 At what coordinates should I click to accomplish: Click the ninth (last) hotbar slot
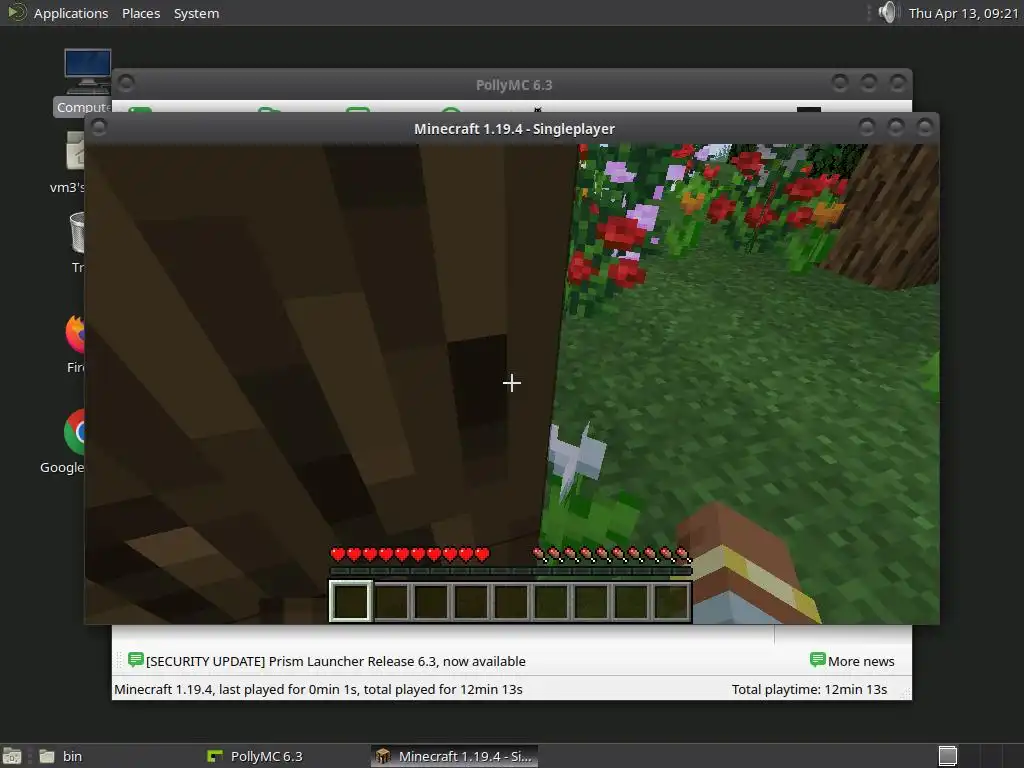671,601
